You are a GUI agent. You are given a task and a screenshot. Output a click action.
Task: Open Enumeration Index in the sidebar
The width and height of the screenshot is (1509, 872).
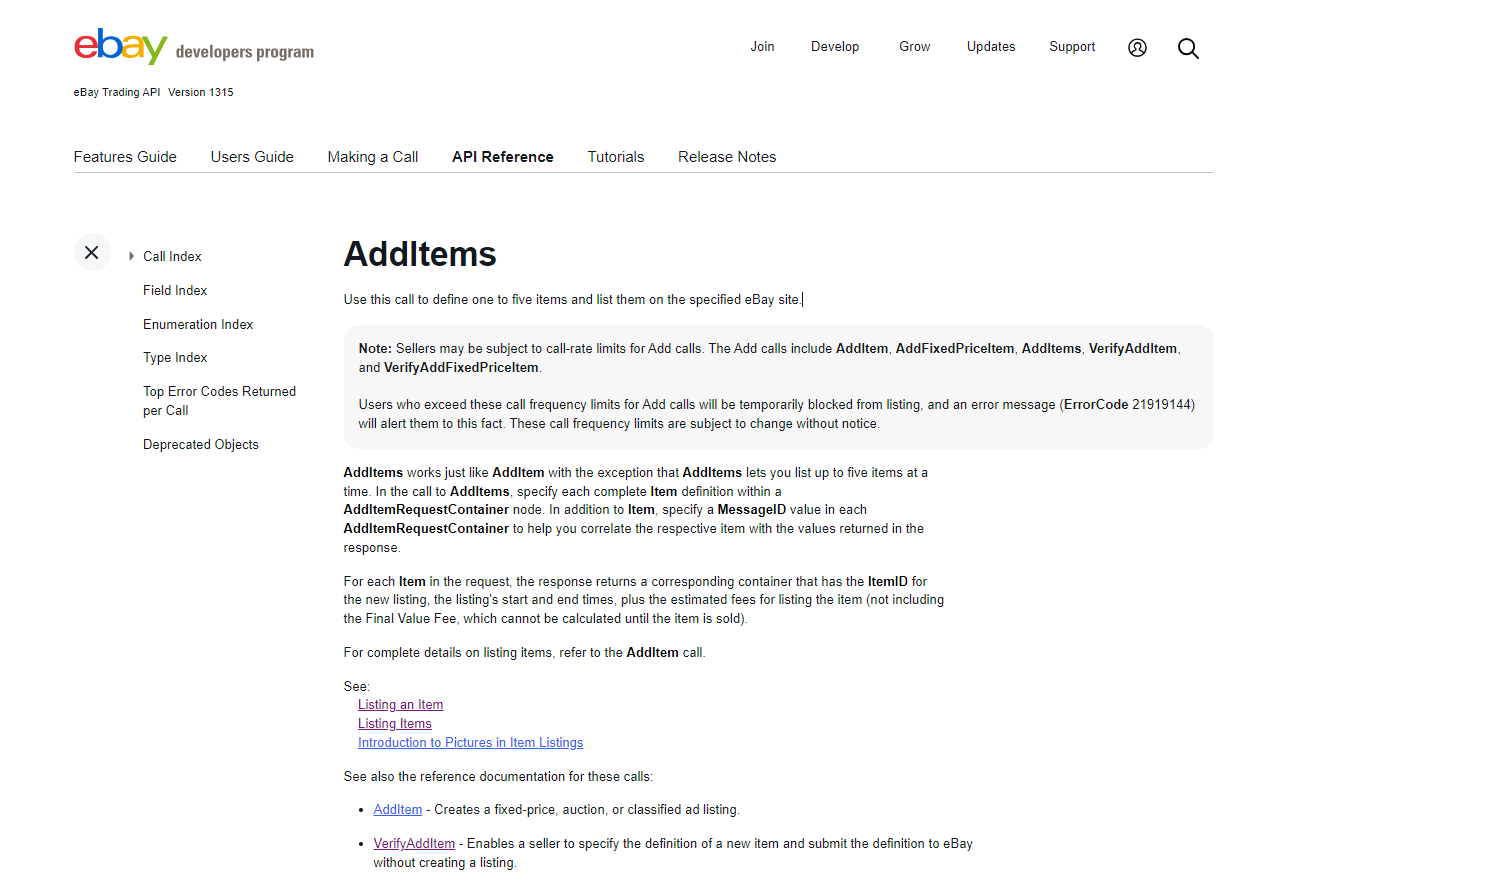pyautogui.click(x=198, y=324)
